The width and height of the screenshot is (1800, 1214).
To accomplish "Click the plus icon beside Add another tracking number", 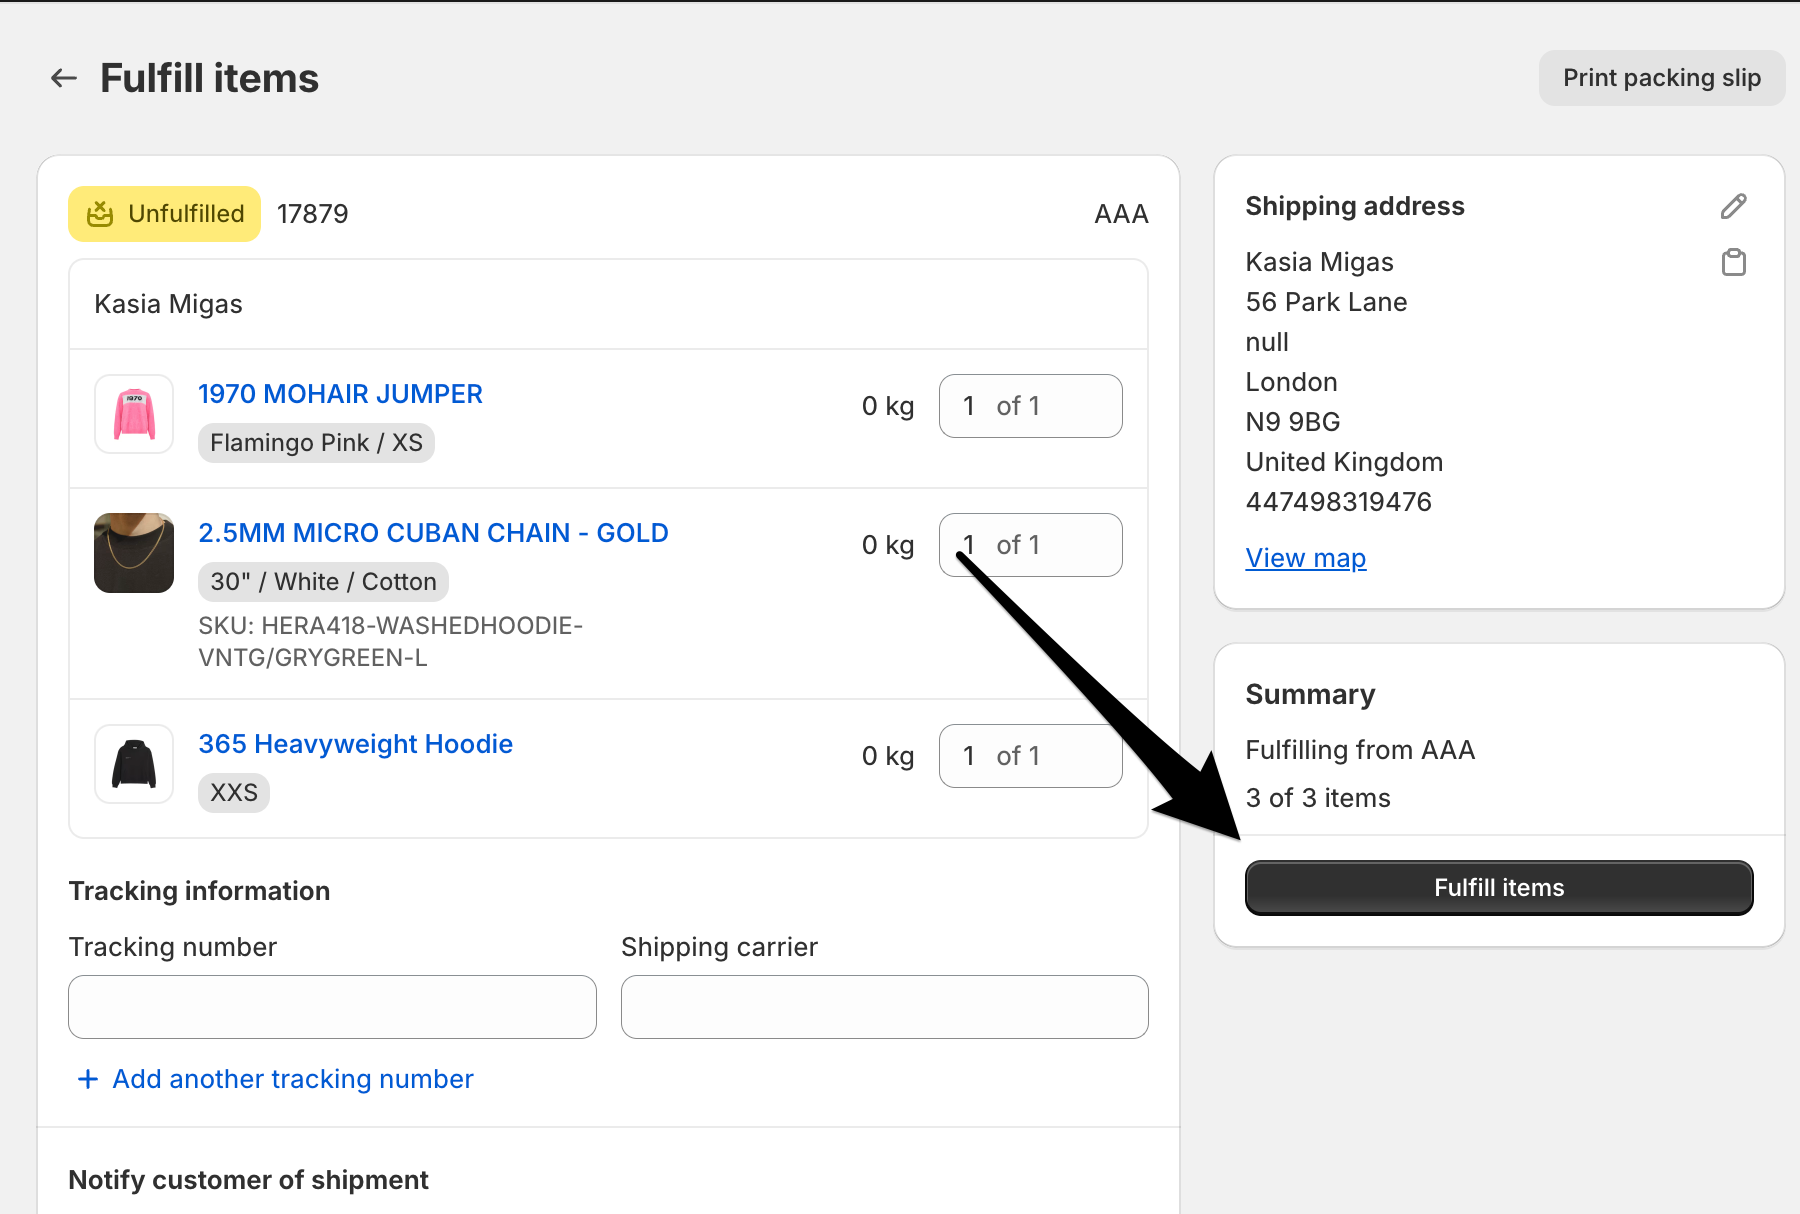I will [88, 1079].
